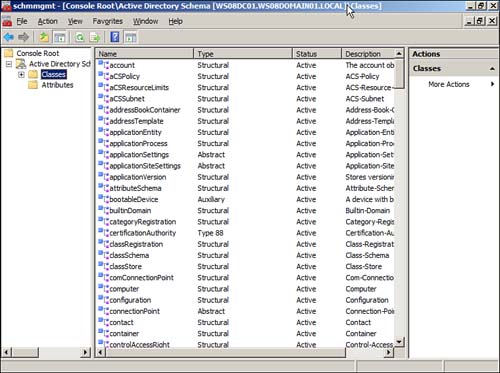Open the View menu
The width and height of the screenshot is (500, 373).
click(75, 21)
